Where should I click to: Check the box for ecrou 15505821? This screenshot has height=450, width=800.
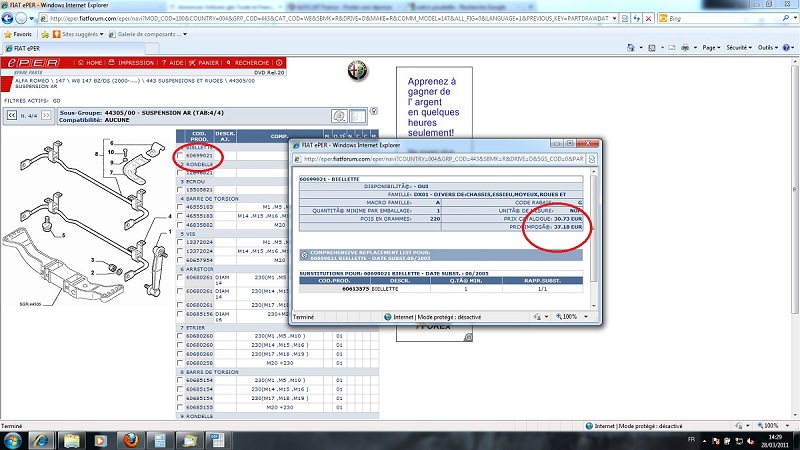tap(180, 190)
